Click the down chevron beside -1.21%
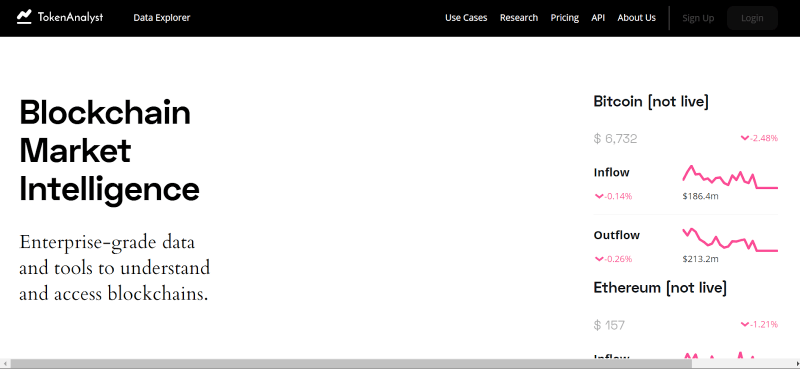This screenshot has width=800, height=369. pos(745,324)
